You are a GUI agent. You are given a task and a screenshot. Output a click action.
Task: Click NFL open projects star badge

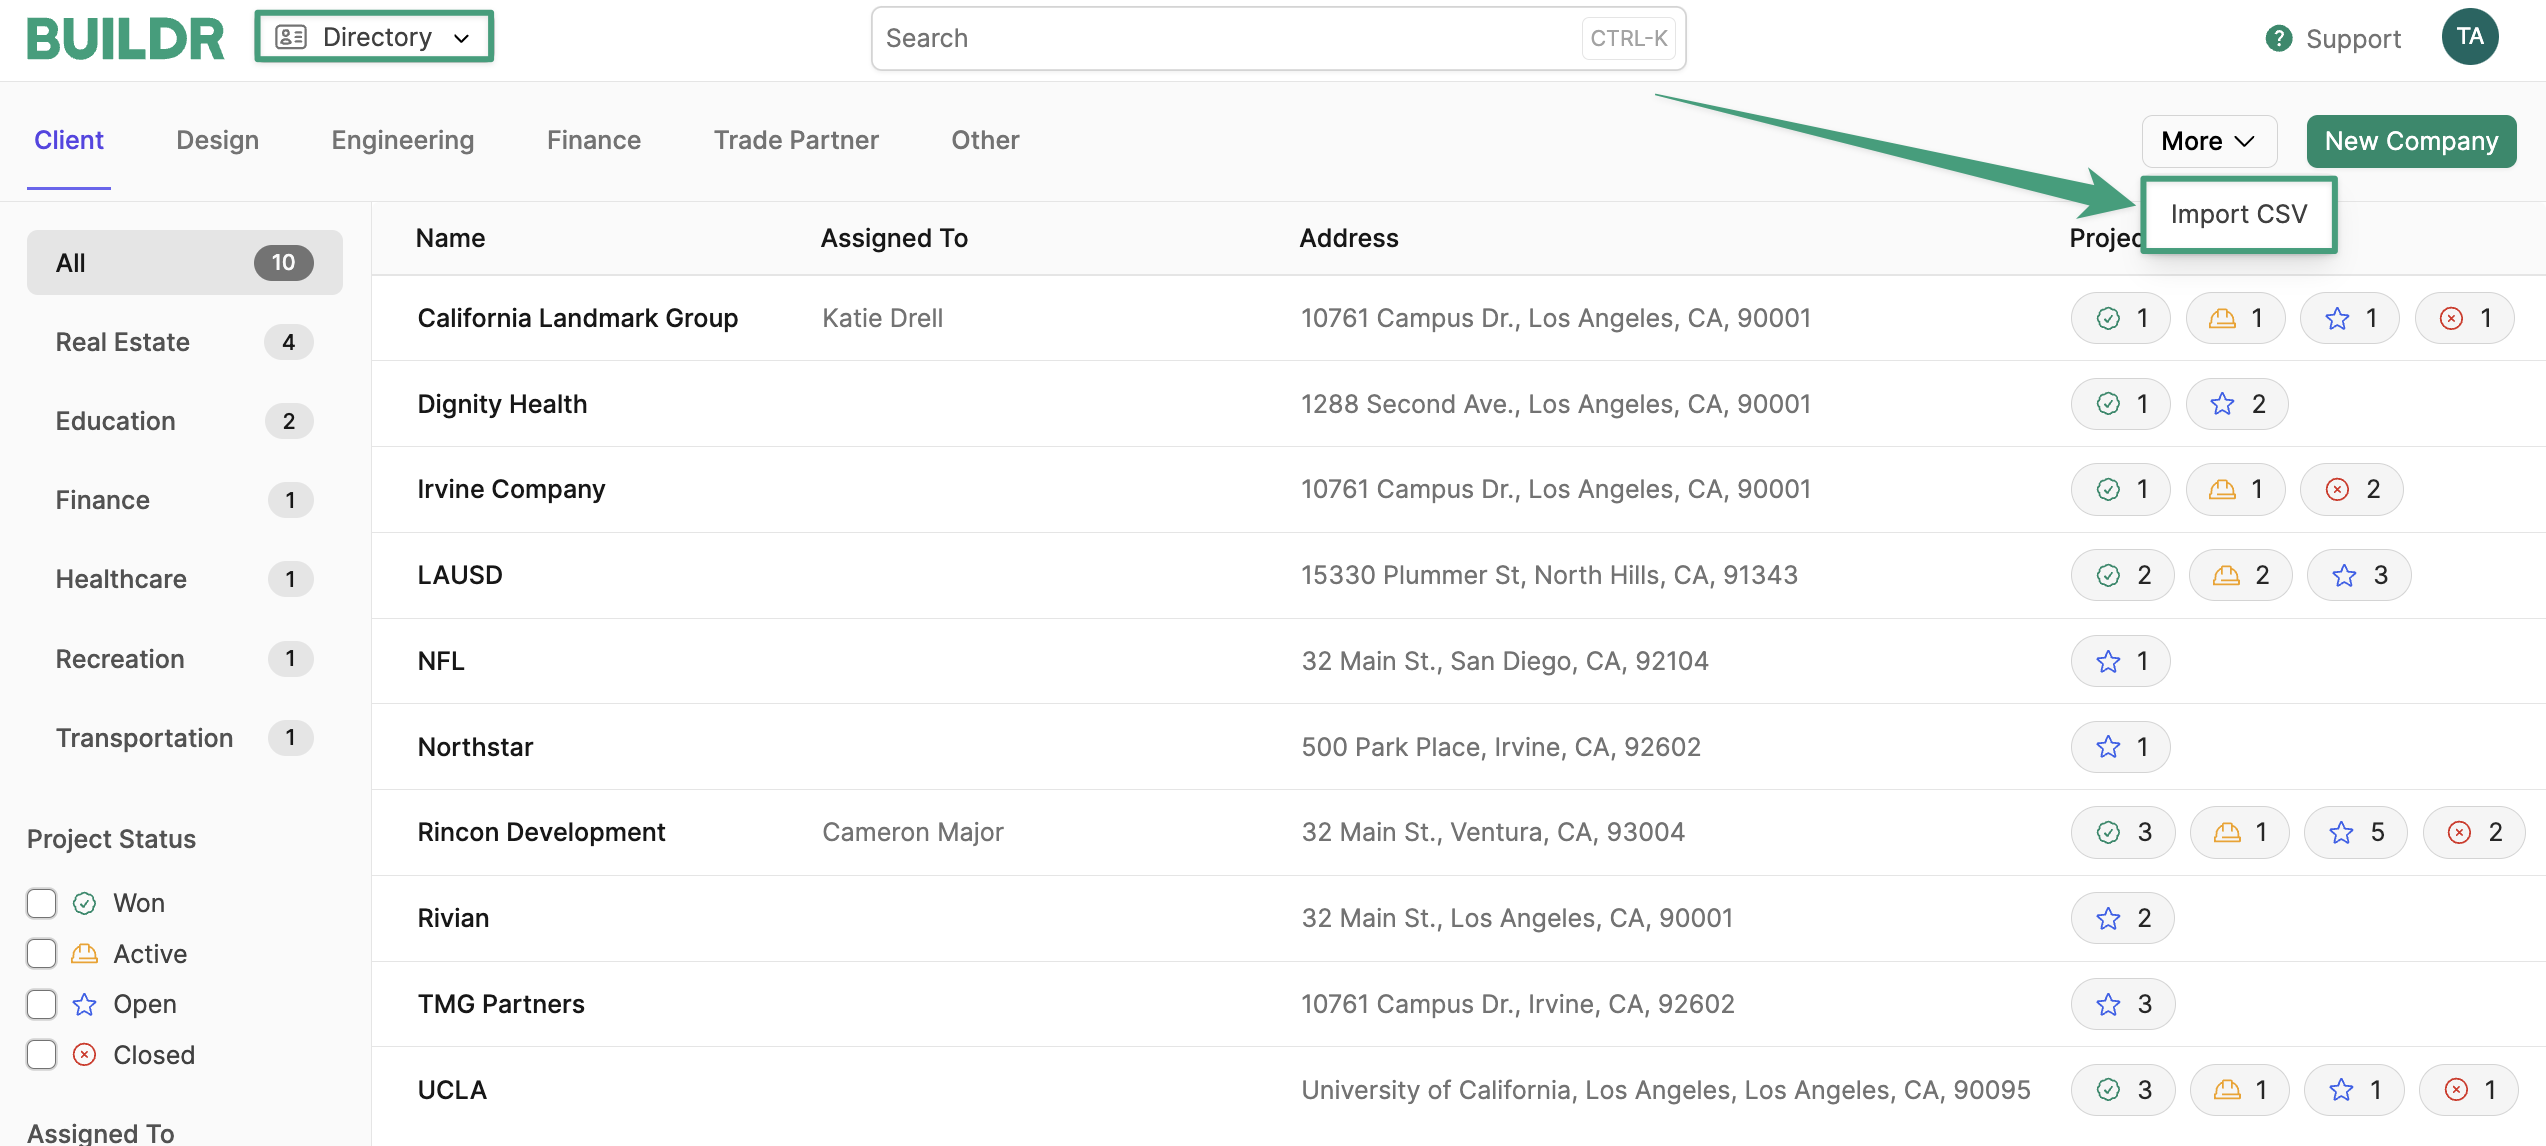click(x=2120, y=661)
